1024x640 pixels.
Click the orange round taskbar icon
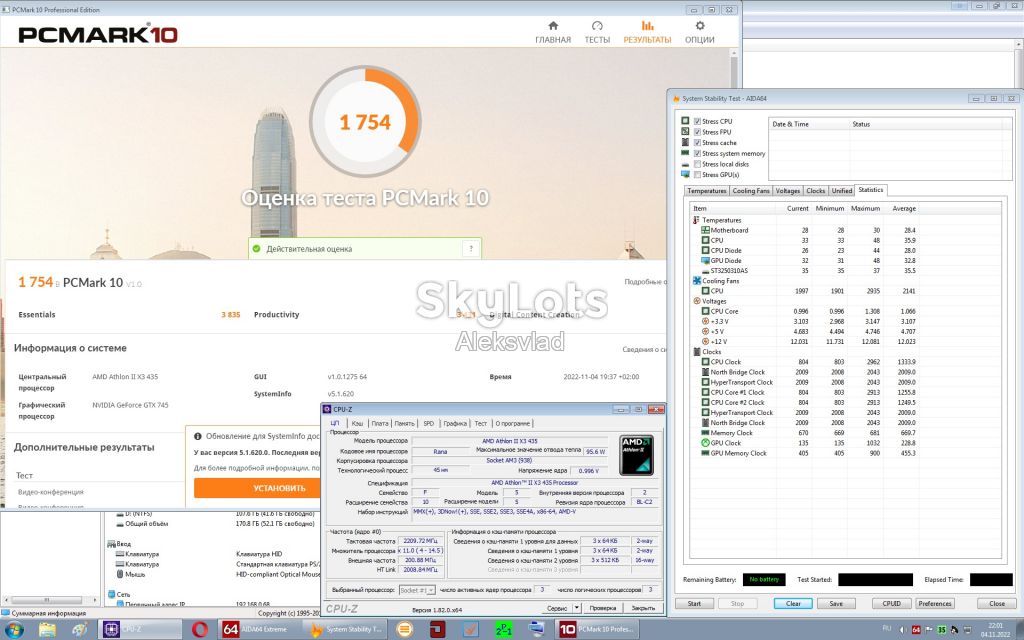[404, 630]
